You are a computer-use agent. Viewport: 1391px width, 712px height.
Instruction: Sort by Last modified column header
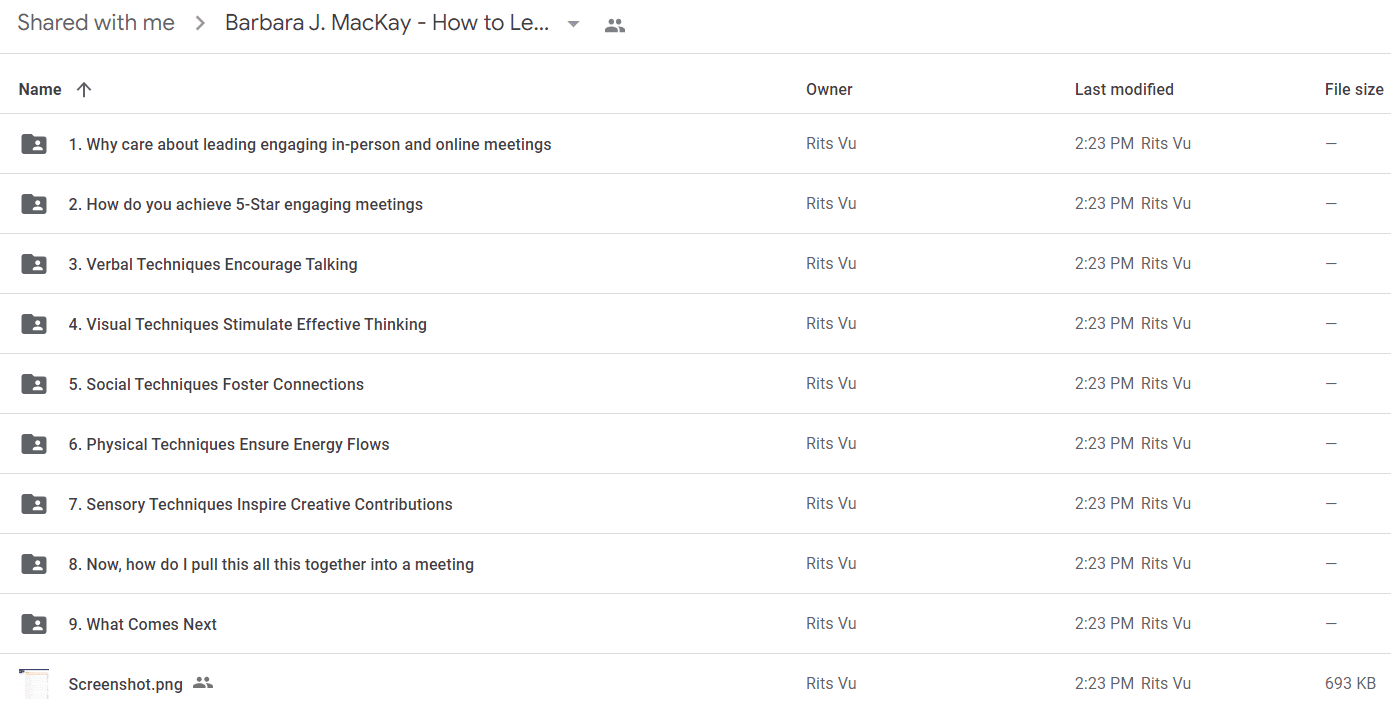(x=1124, y=89)
